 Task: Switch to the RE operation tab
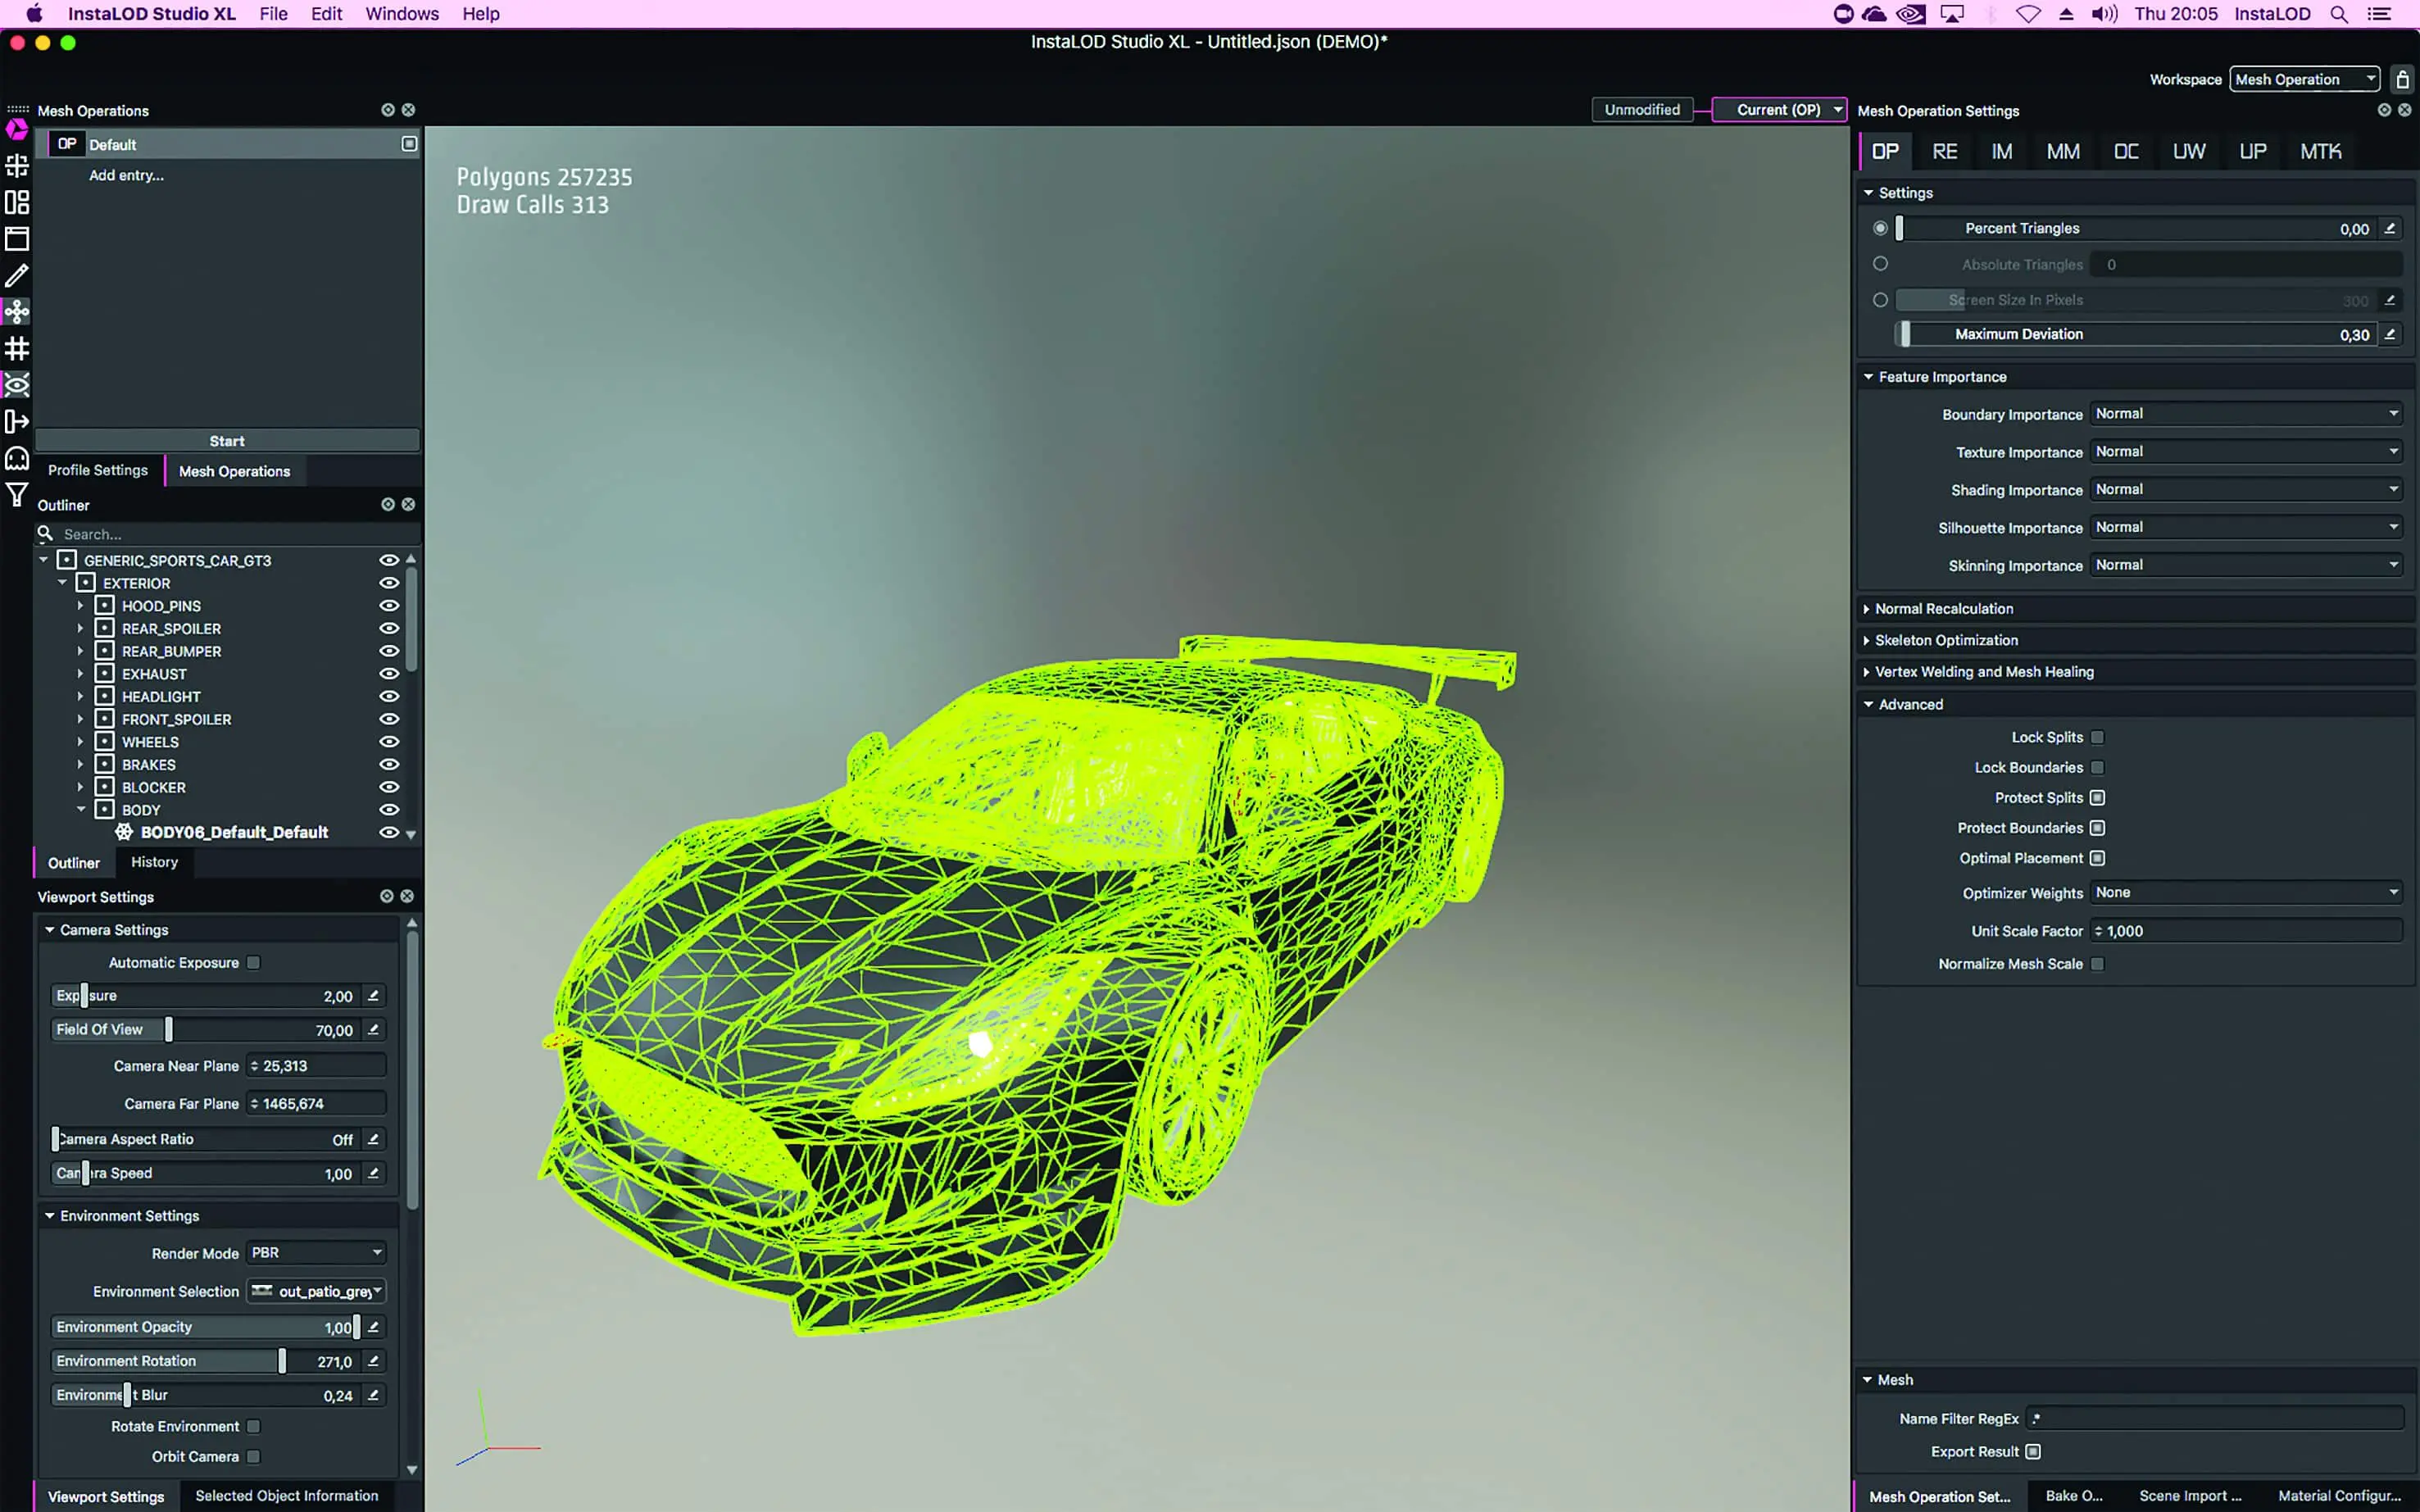pos(1944,152)
